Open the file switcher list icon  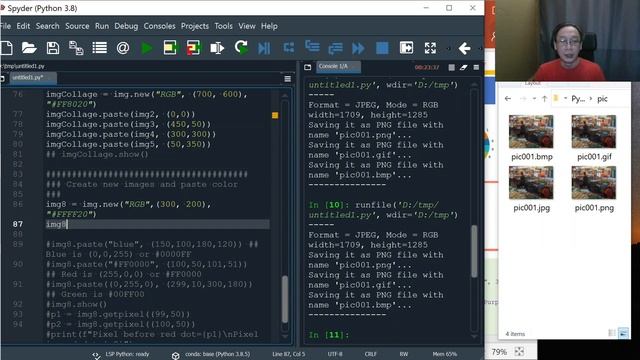(100, 48)
